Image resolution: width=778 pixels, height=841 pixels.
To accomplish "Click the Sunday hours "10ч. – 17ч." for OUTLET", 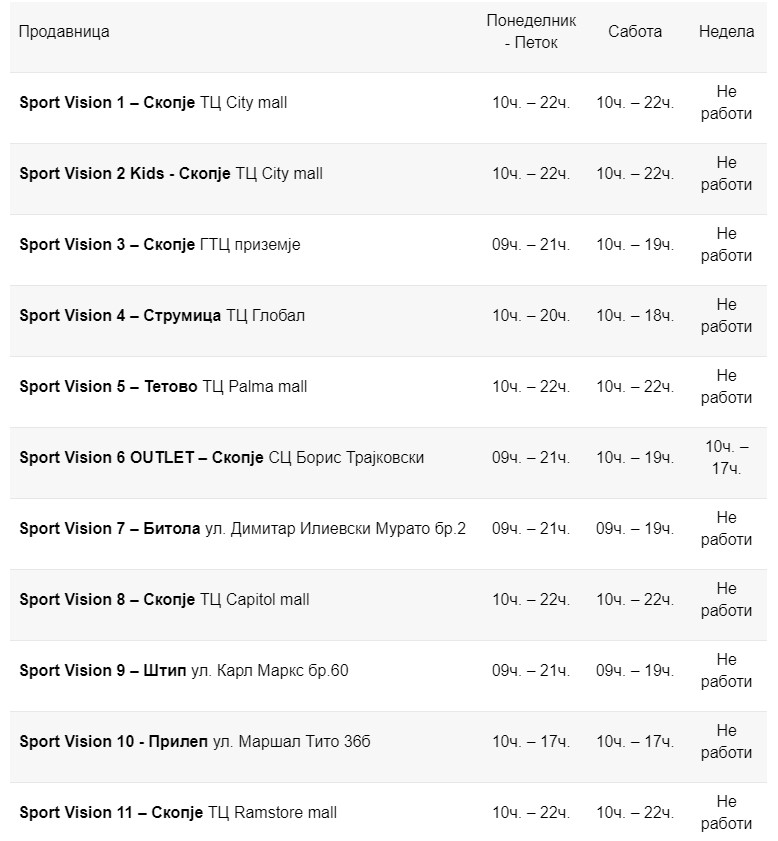I will (x=726, y=457).
